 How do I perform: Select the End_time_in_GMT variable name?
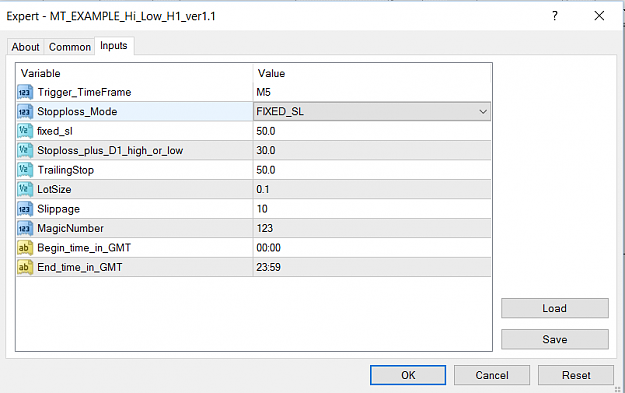click(80, 267)
